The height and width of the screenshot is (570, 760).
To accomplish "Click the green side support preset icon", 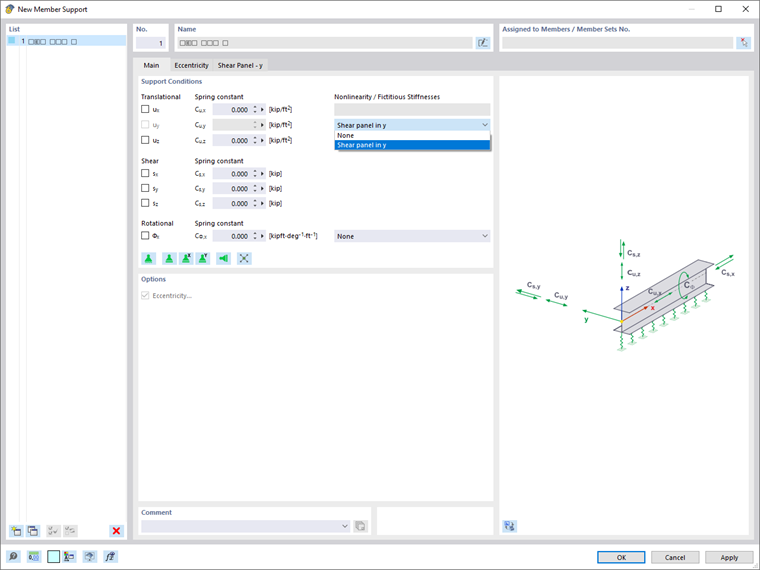I will click(x=223, y=258).
